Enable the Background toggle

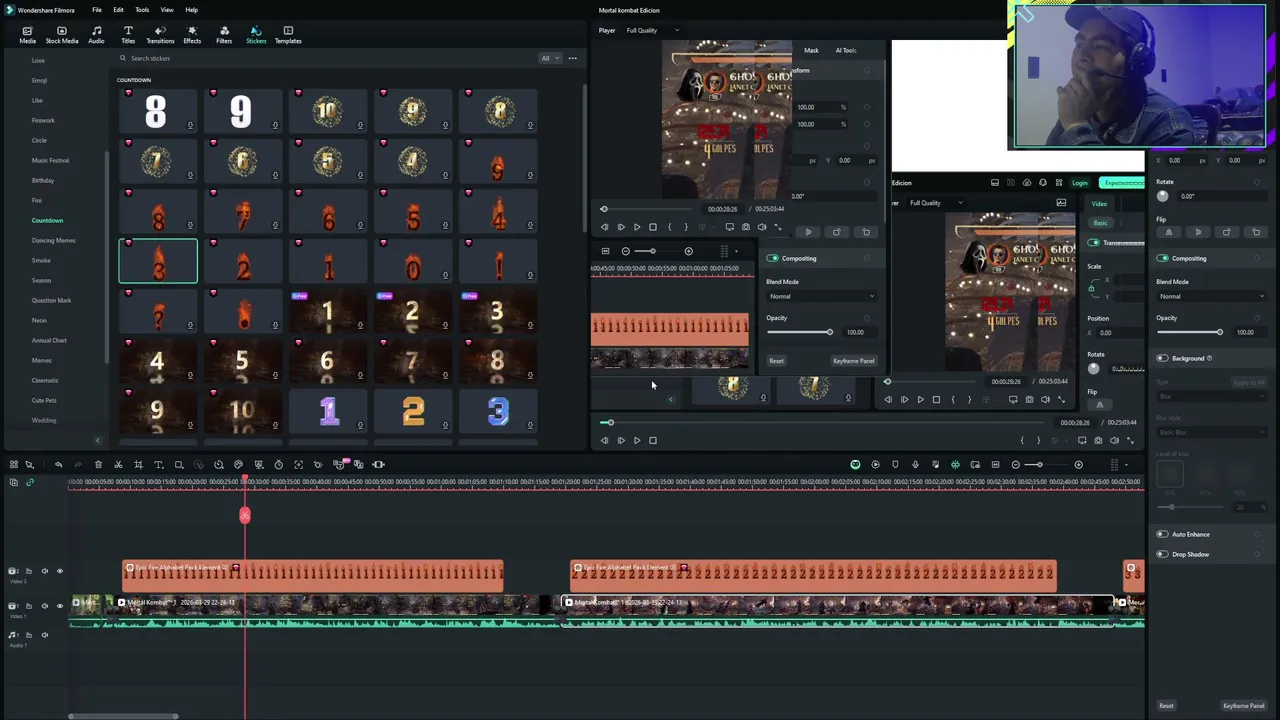point(1162,358)
